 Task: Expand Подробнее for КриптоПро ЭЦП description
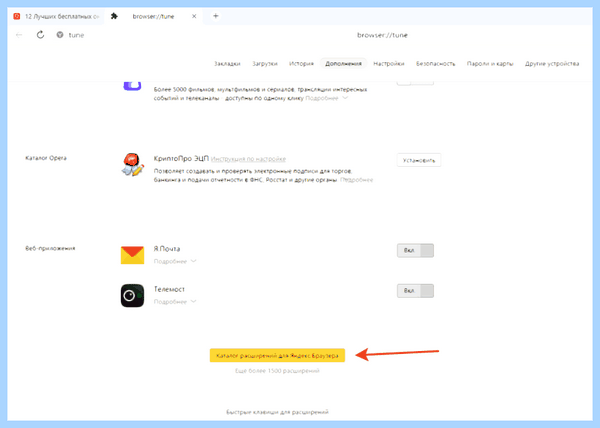point(357,180)
